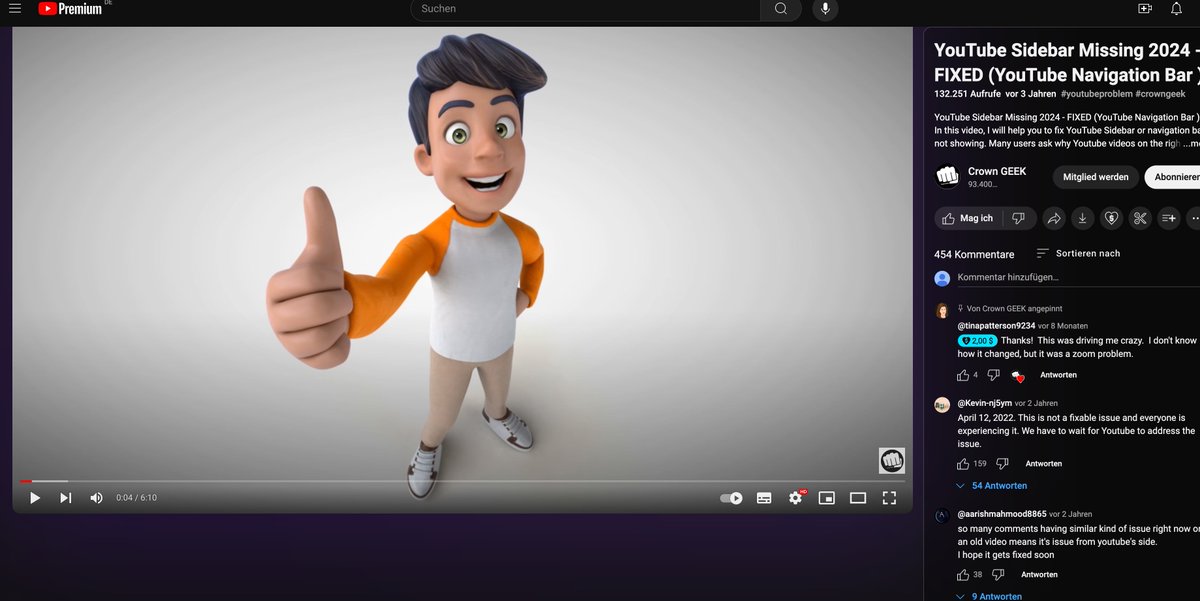Open @Kevin-nj5ym profile name
Screen dimensions: 1200x601
[x=984, y=403]
